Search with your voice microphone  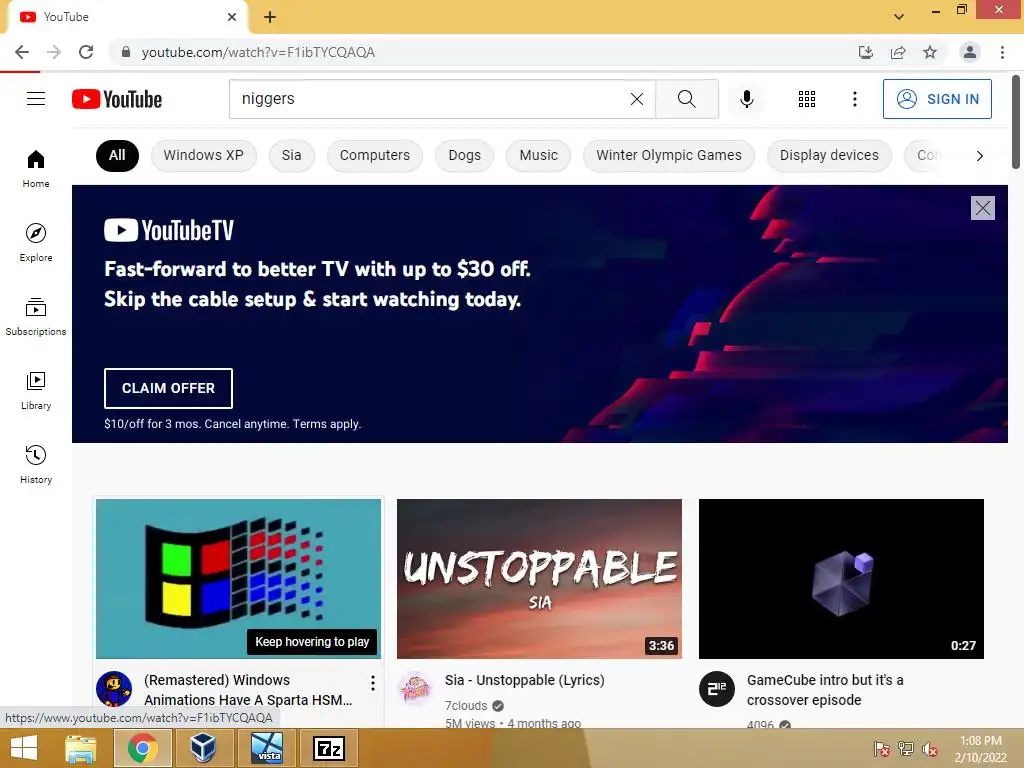pyautogui.click(x=746, y=99)
